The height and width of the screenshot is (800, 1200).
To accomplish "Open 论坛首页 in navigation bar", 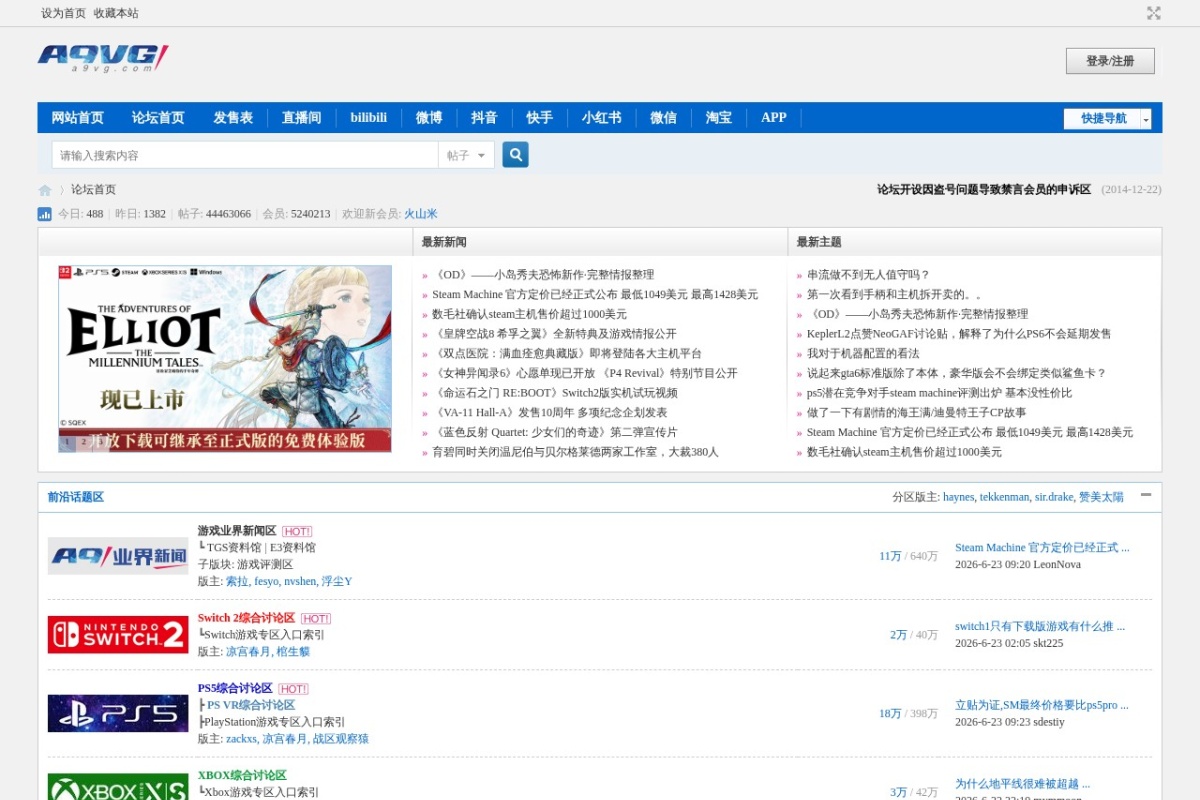I will pyautogui.click(x=158, y=118).
